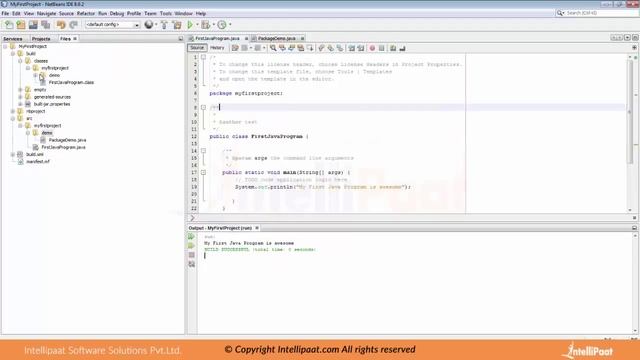Open the default config dropdown
The image size is (640, 360).
[112, 25]
